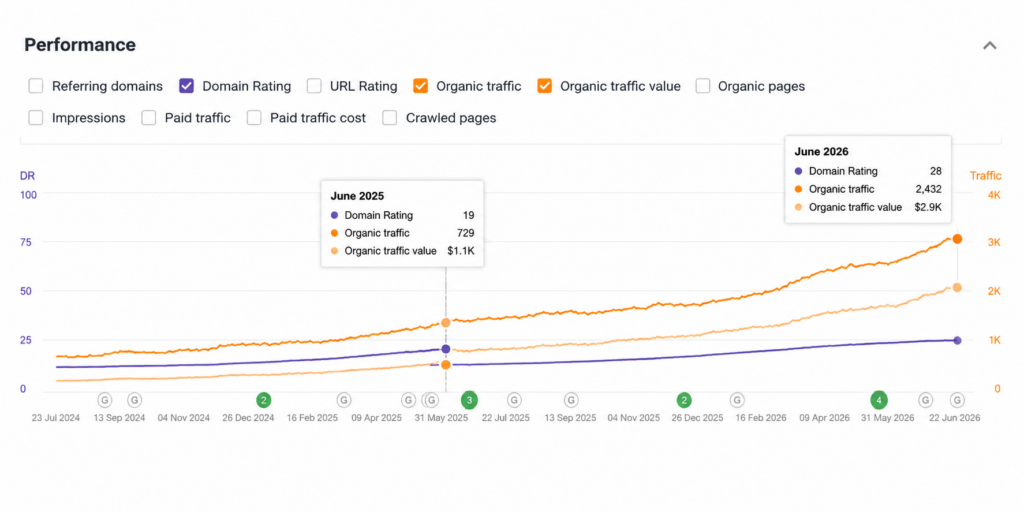Viewport: 1024px width, 512px height.
Task: Enable the Paid traffic cost checkbox
Action: (x=255, y=118)
